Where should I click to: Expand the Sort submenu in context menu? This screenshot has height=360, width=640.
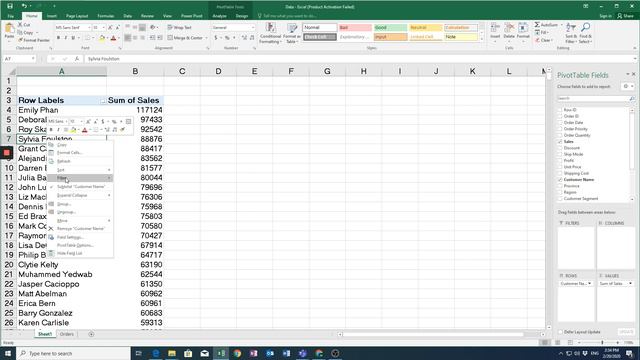80,170
